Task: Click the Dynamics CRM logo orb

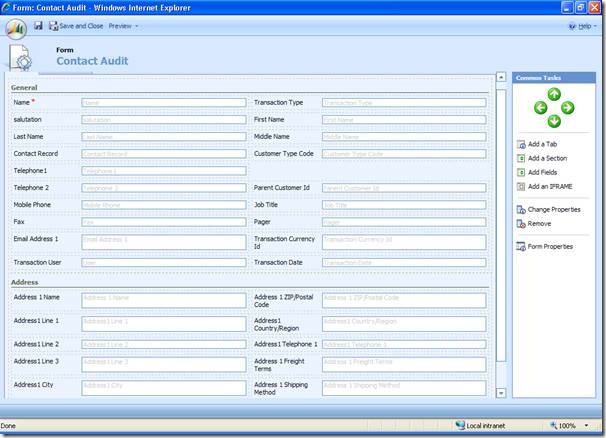Action: point(15,26)
